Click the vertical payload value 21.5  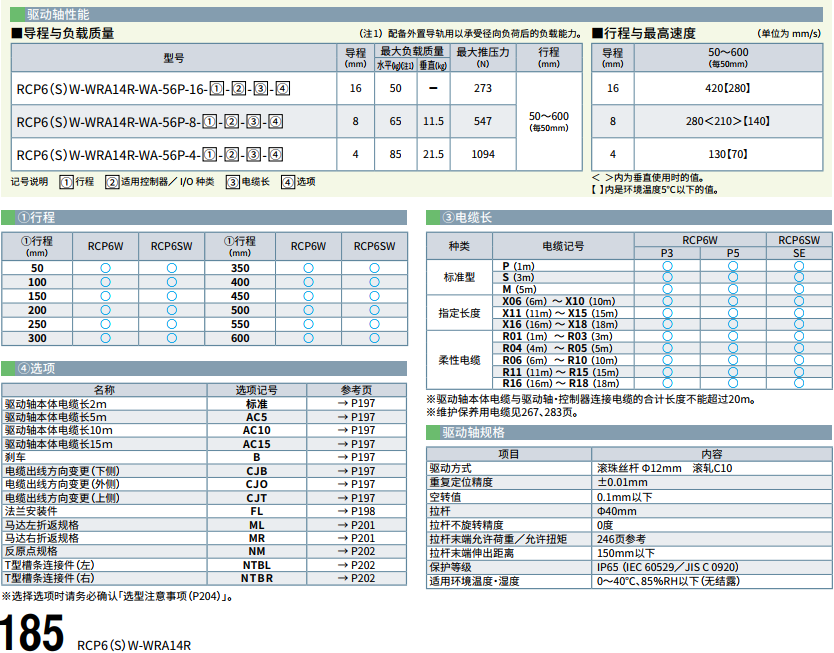(x=433, y=154)
